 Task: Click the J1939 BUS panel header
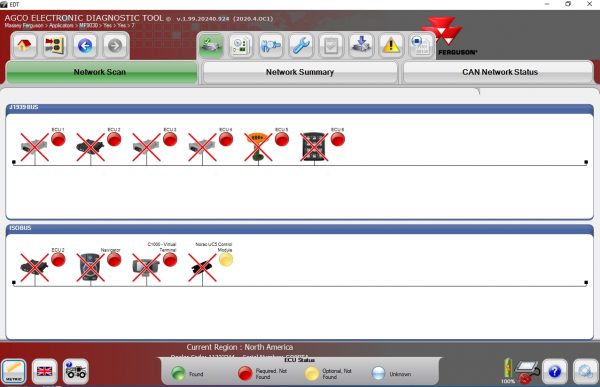pyautogui.click(x=300, y=108)
